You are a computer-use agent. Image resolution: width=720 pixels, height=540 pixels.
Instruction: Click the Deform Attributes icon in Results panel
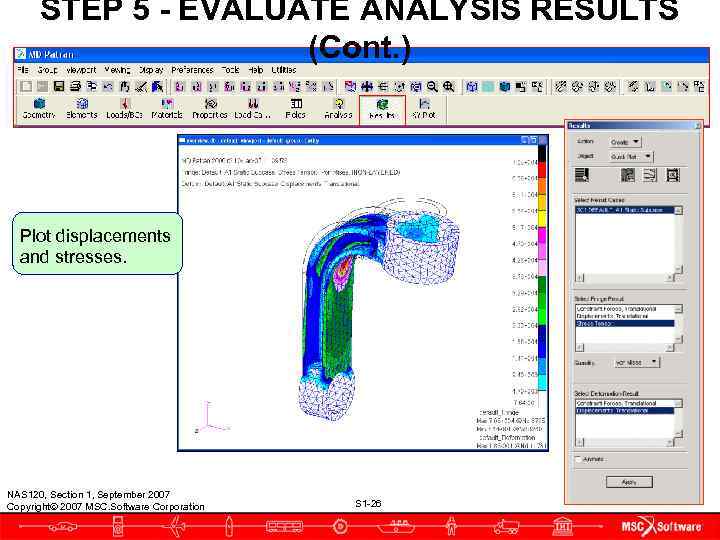point(650,175)
